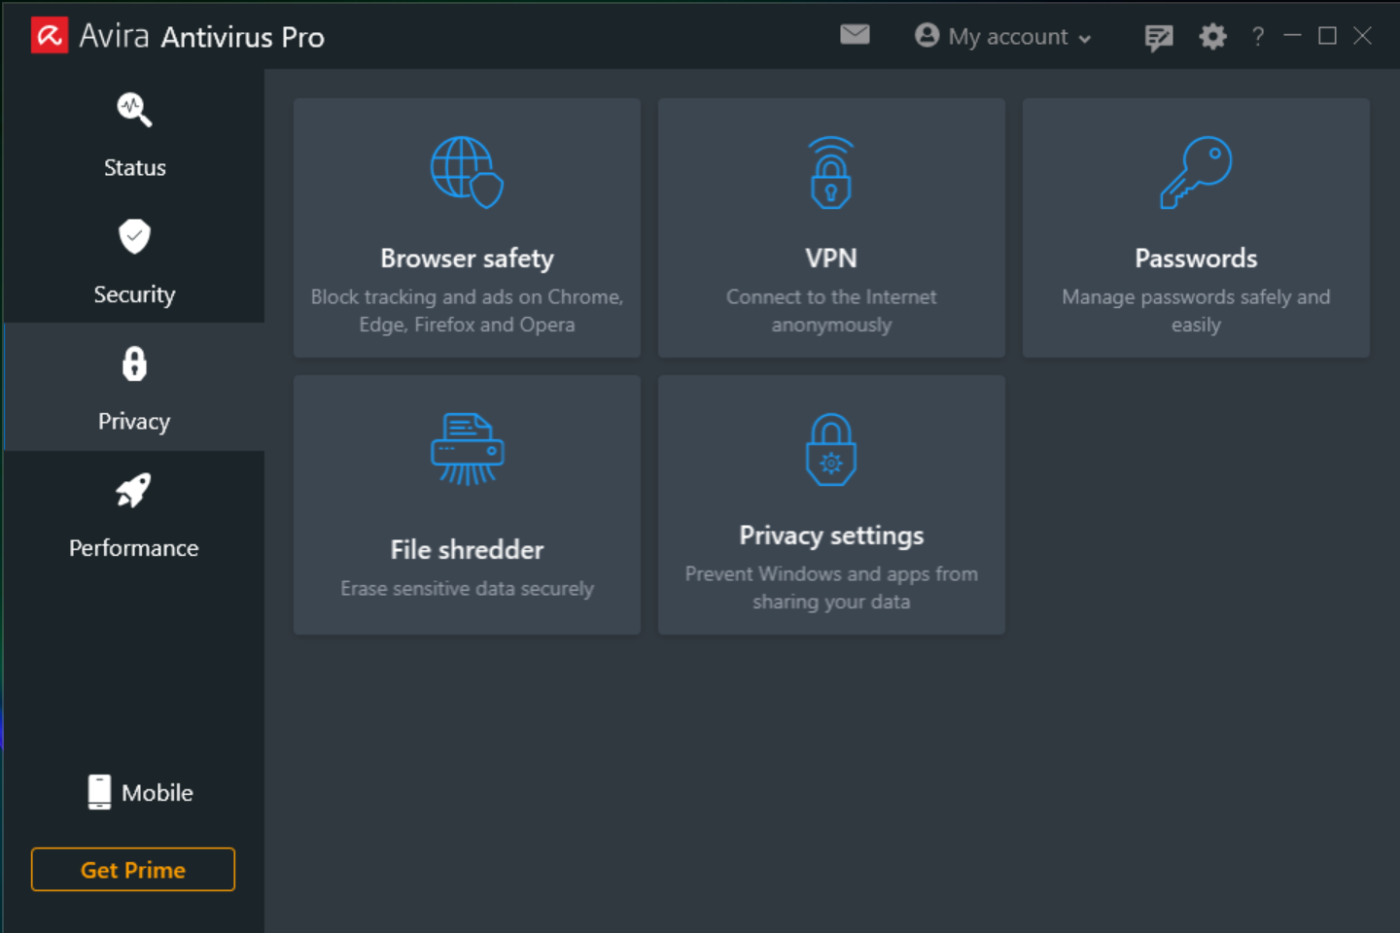
Task: Open Performance via the rocket icon
Action: click(x=134, y=490)
